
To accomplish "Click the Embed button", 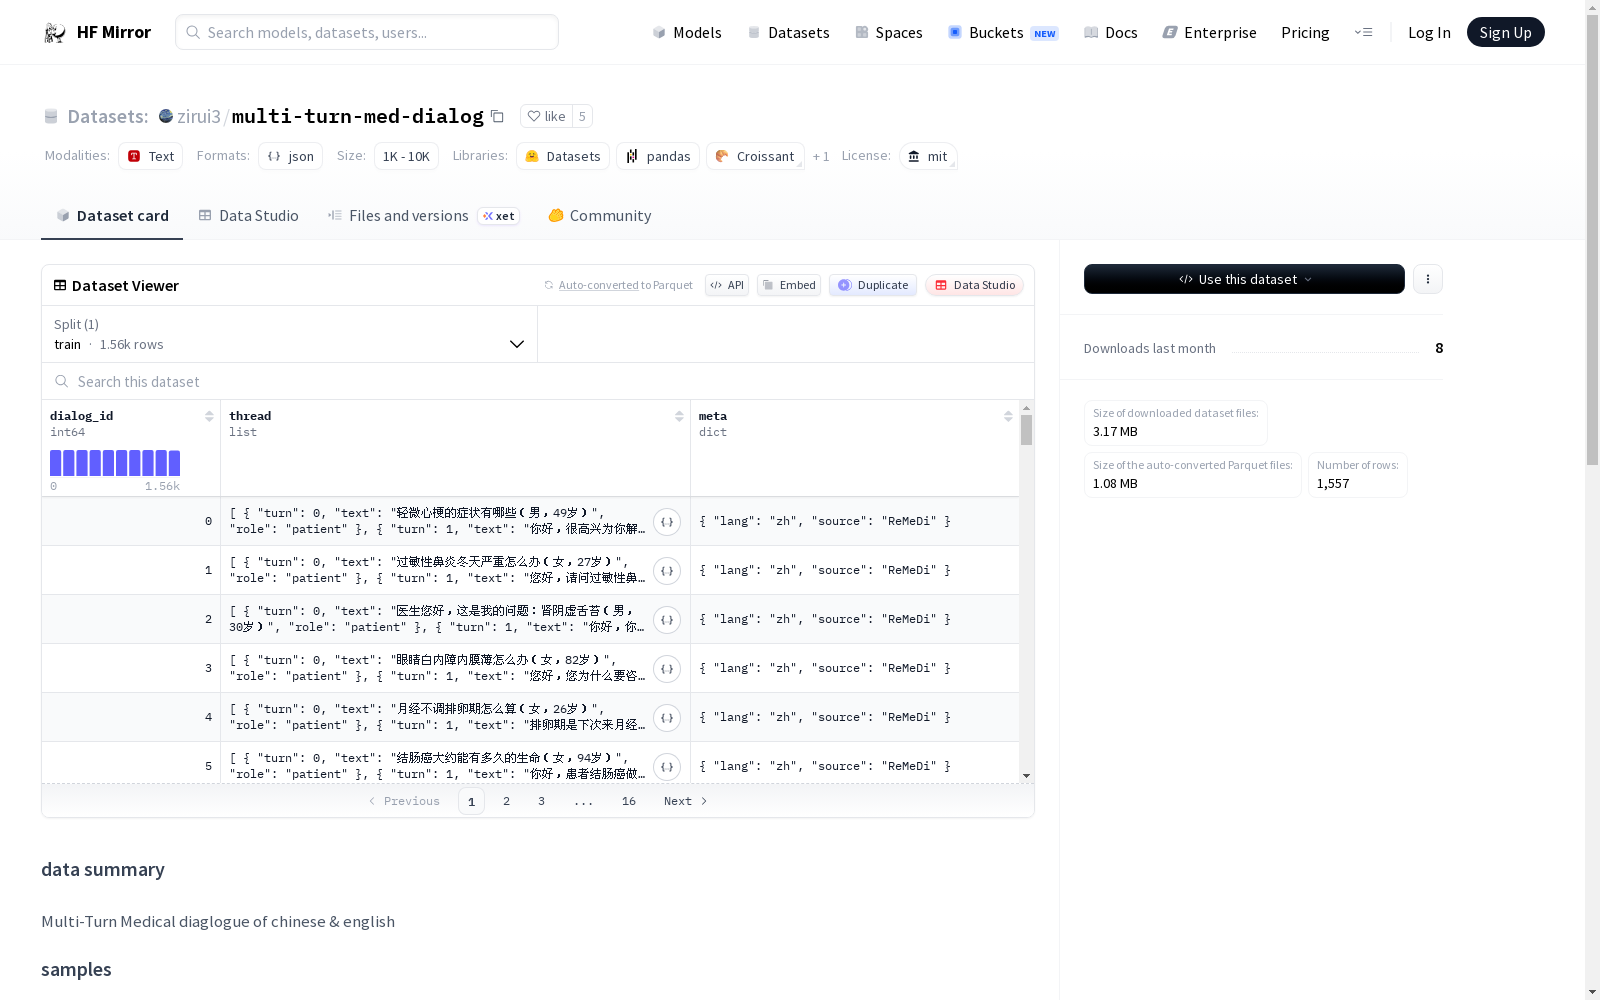I will click(789, 285).
